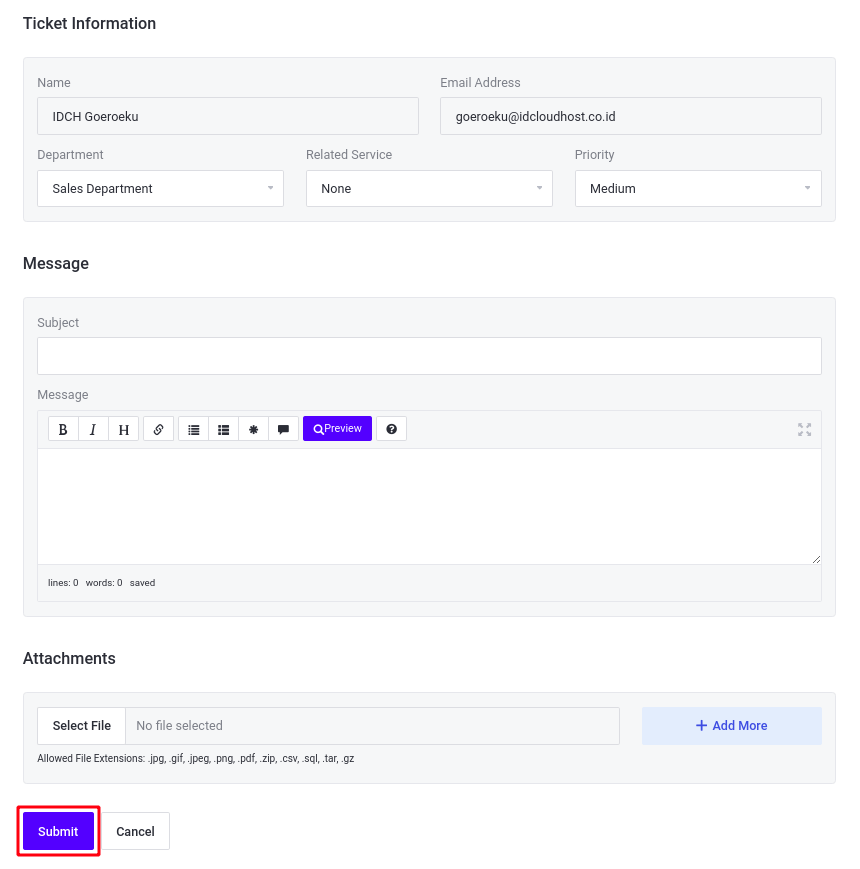This screenshot has width=860, height=869.
Task: Toggle fullscreen mode for the message editor
Action: (x=804, y=428)
